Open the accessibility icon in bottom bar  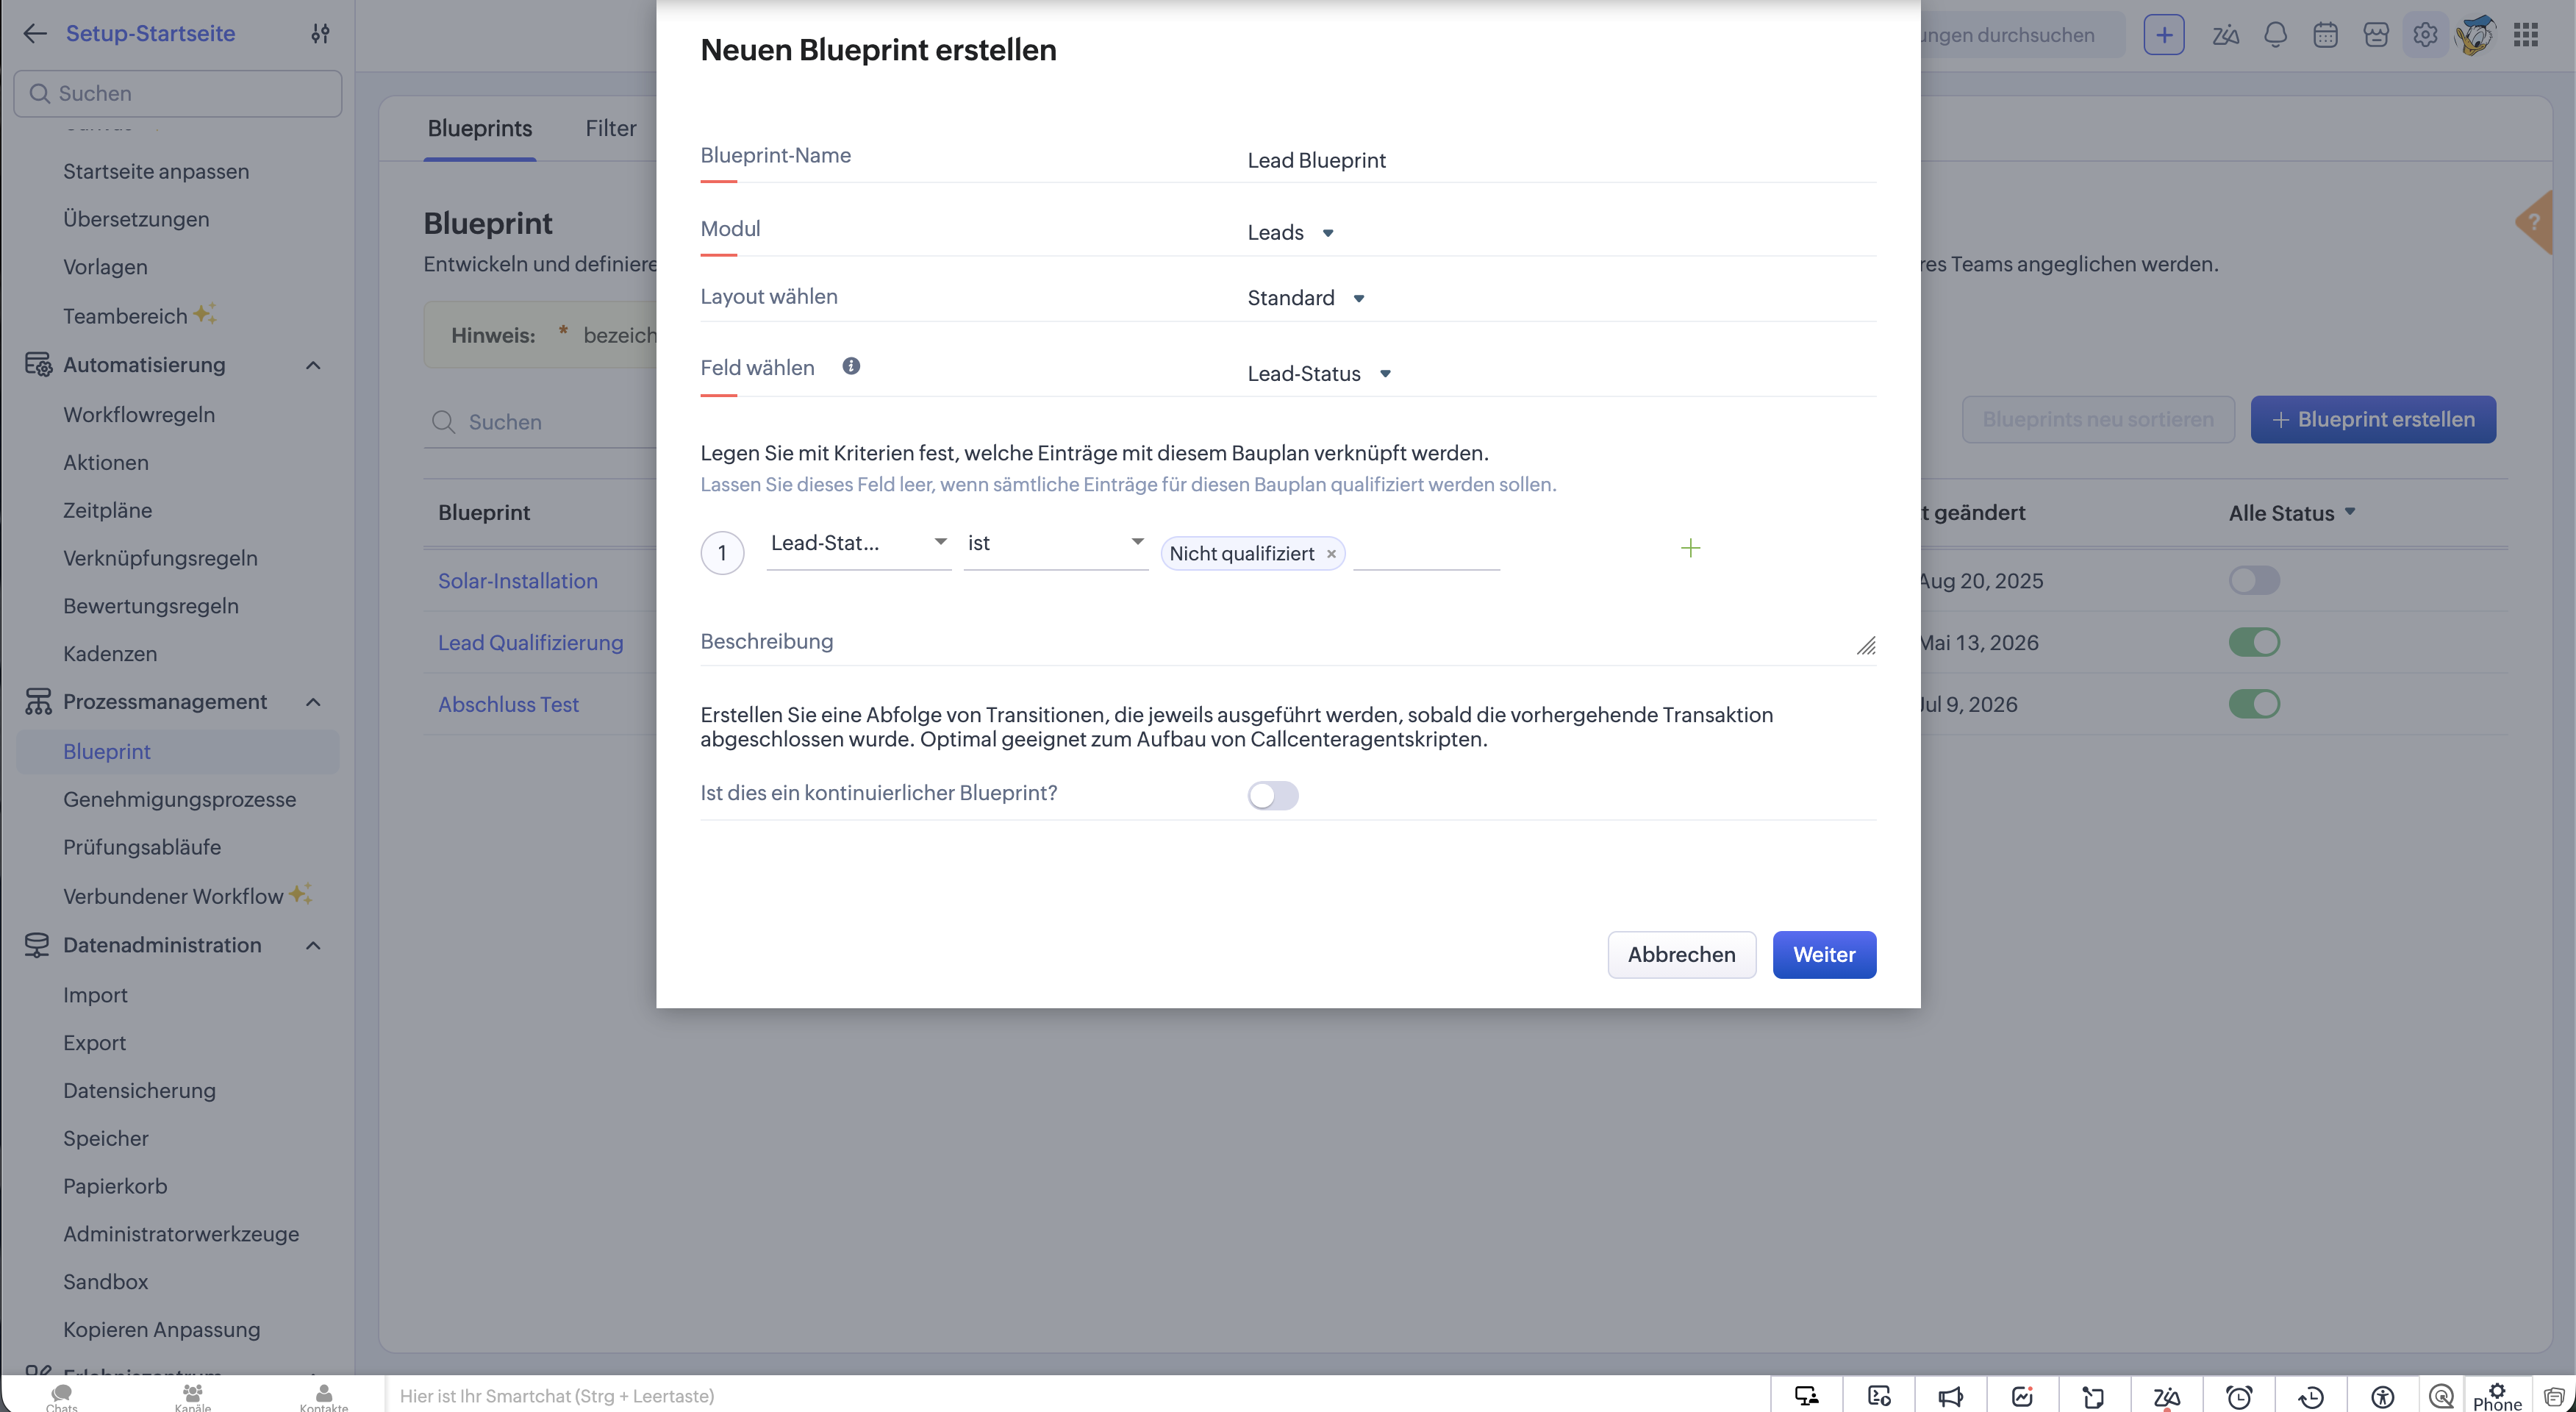2383,1396
